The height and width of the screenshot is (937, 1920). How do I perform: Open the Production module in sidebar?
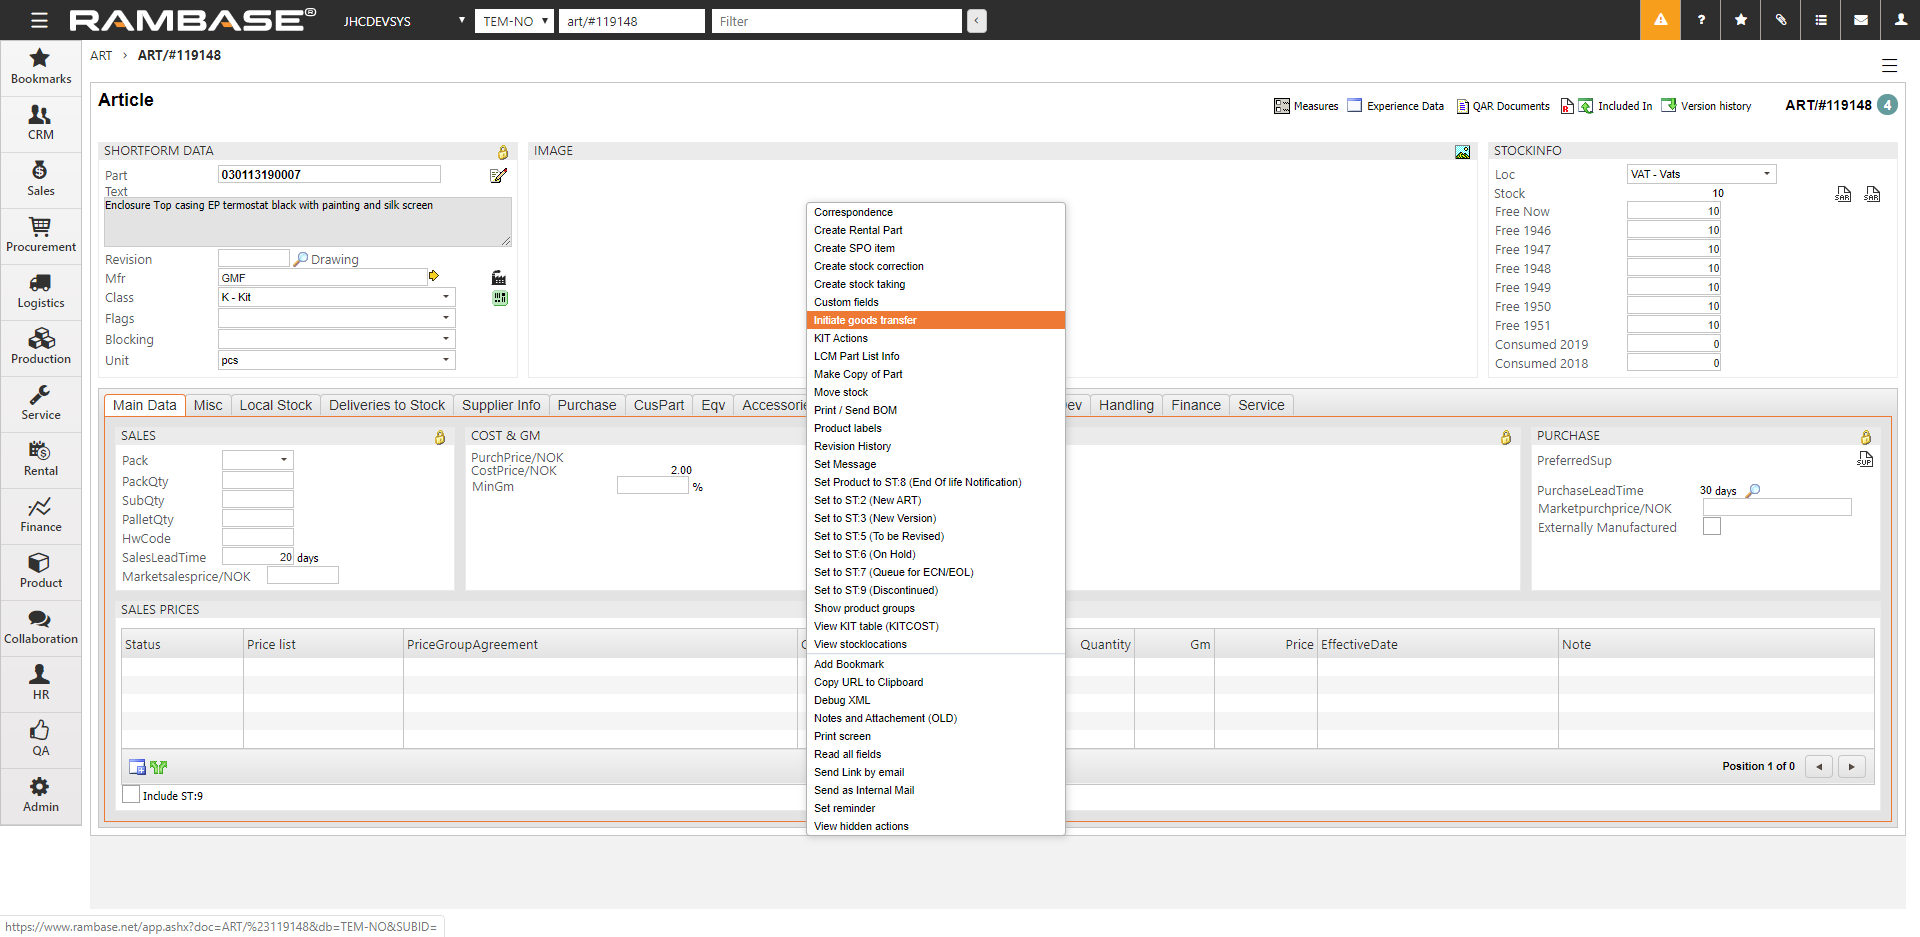coord(40,346)
